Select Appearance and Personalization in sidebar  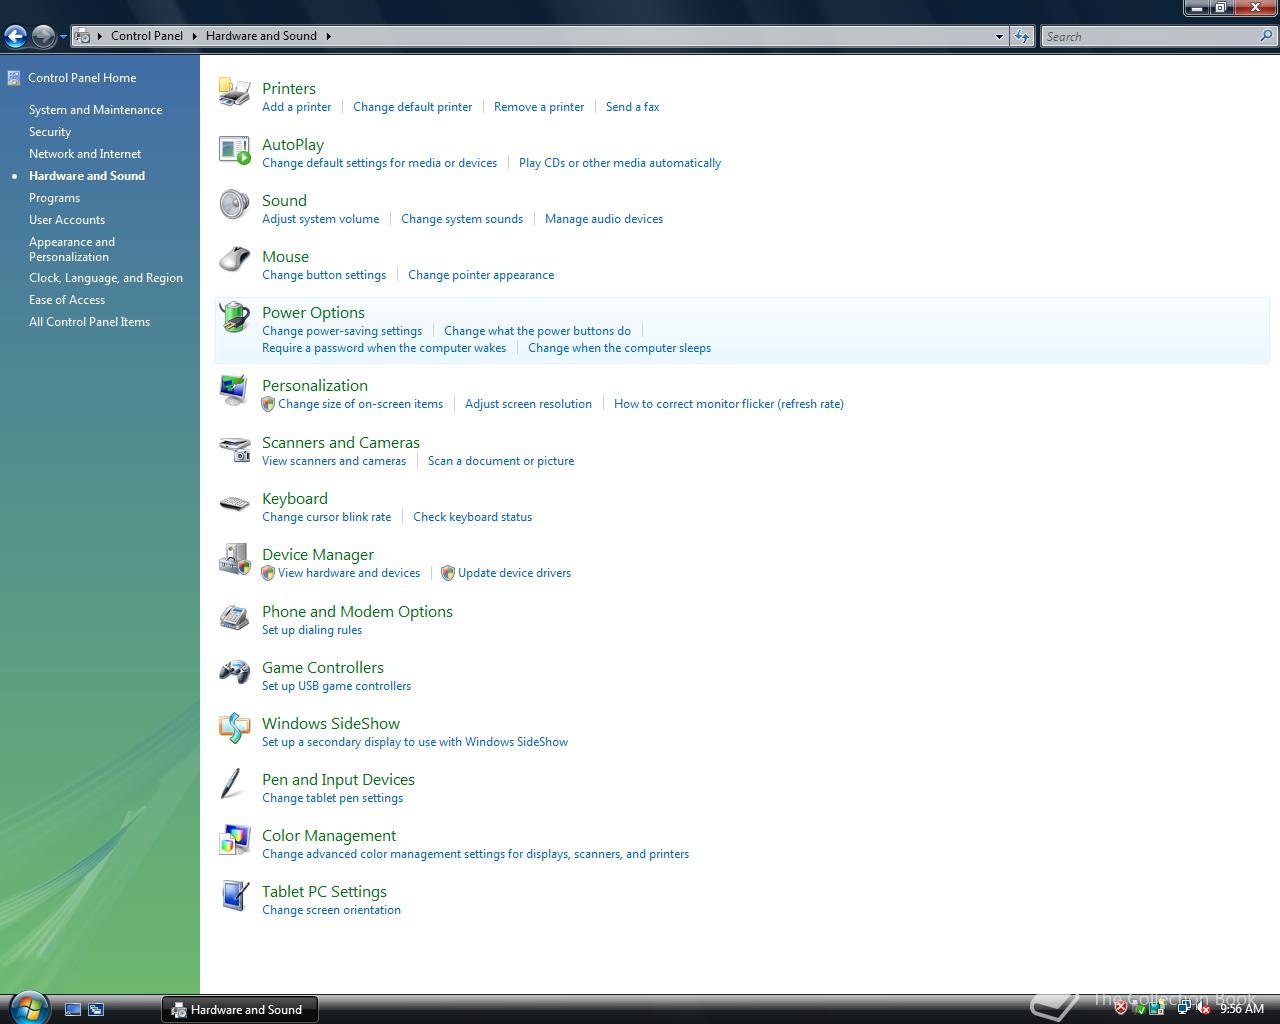tap(72, 249)
